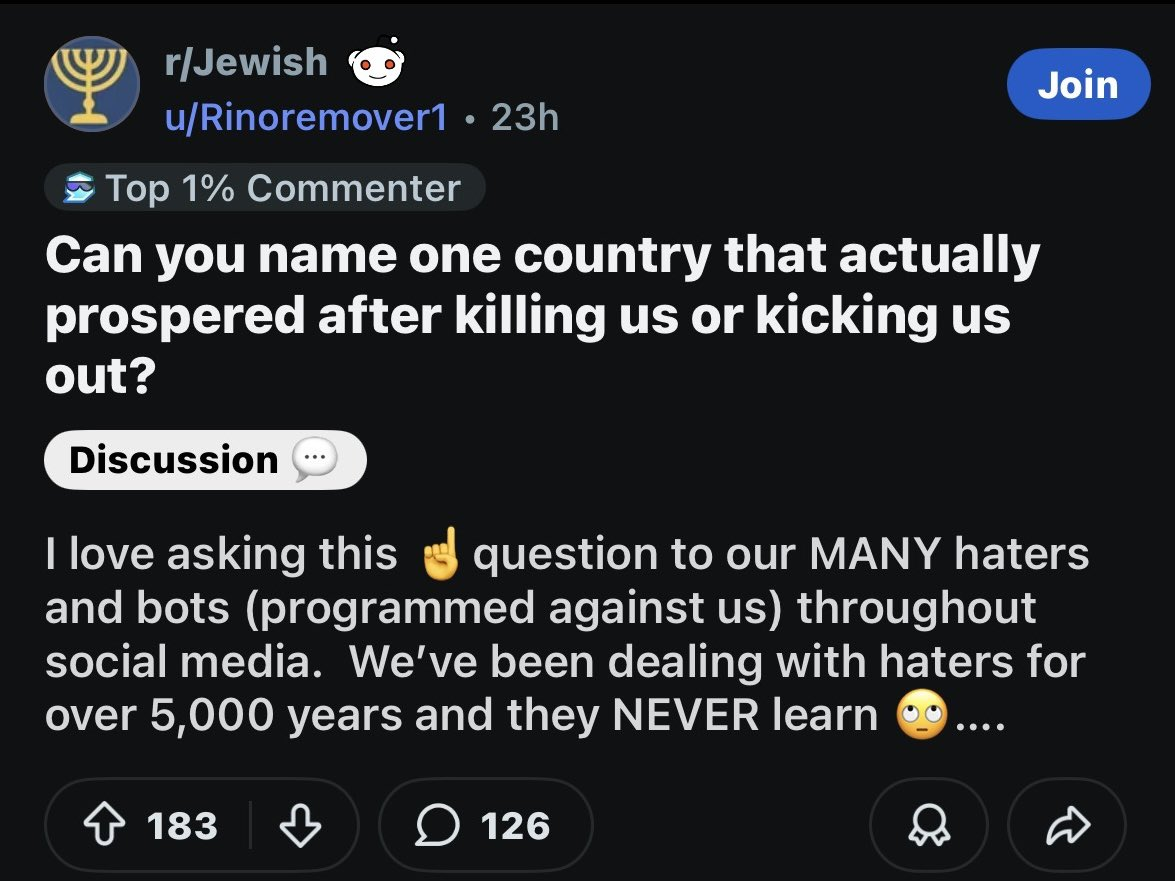Open the r/Jewish subreddit name link

click(246, 62)
